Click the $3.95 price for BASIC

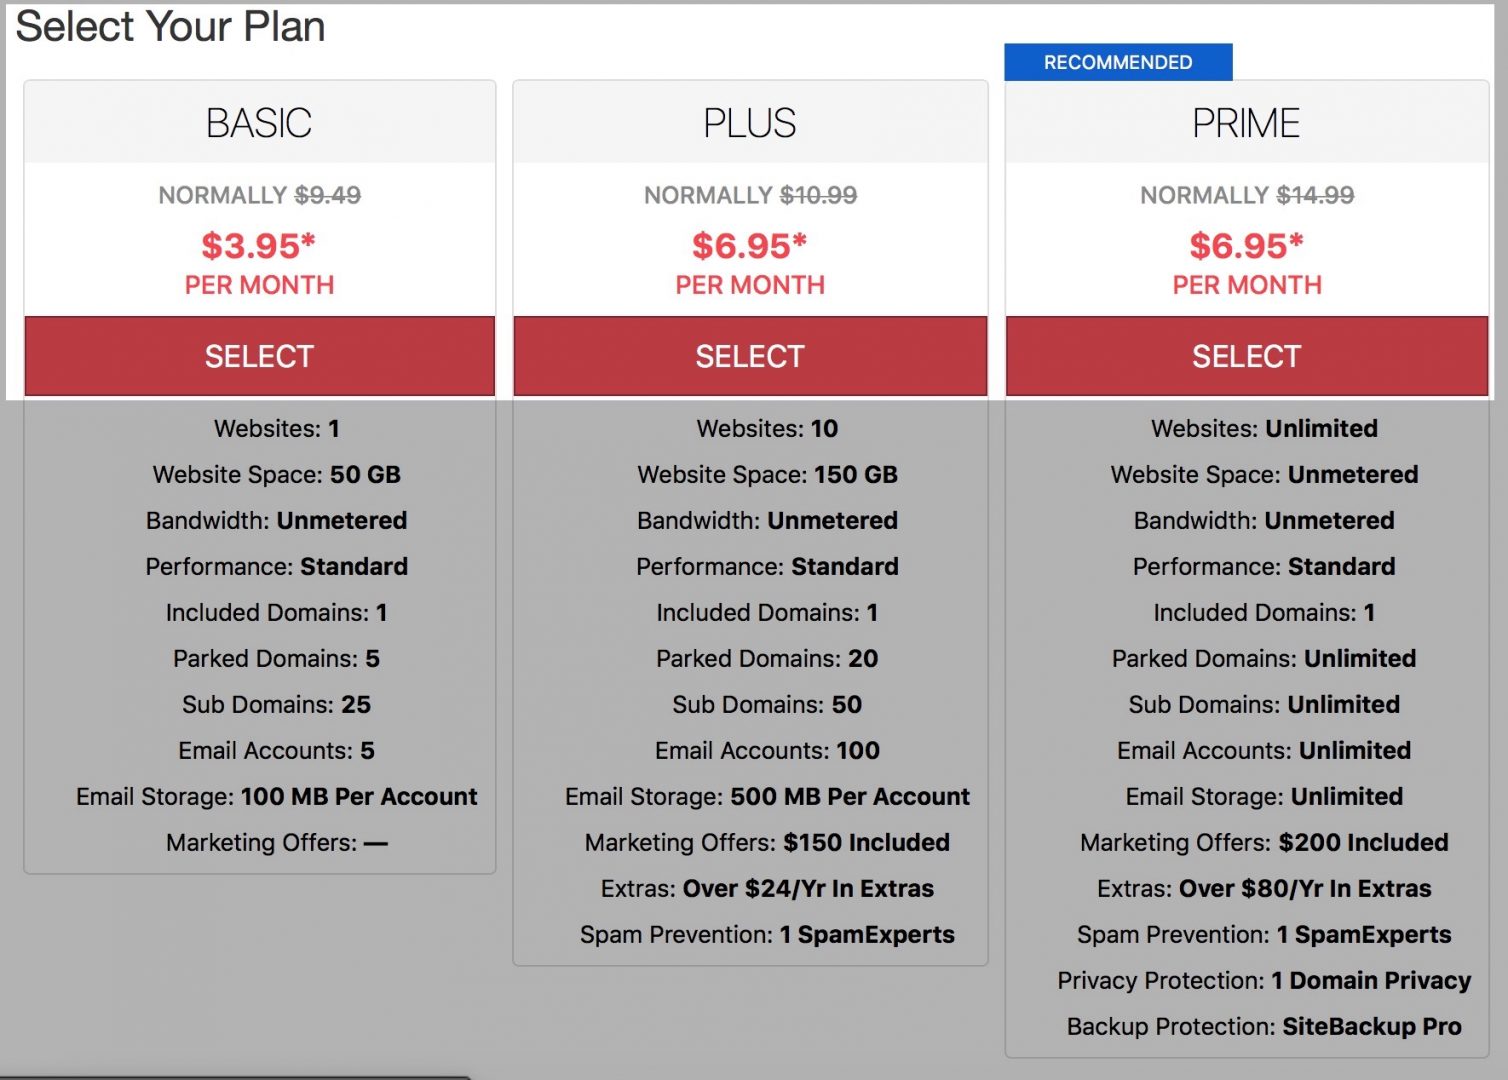[259, 243]
